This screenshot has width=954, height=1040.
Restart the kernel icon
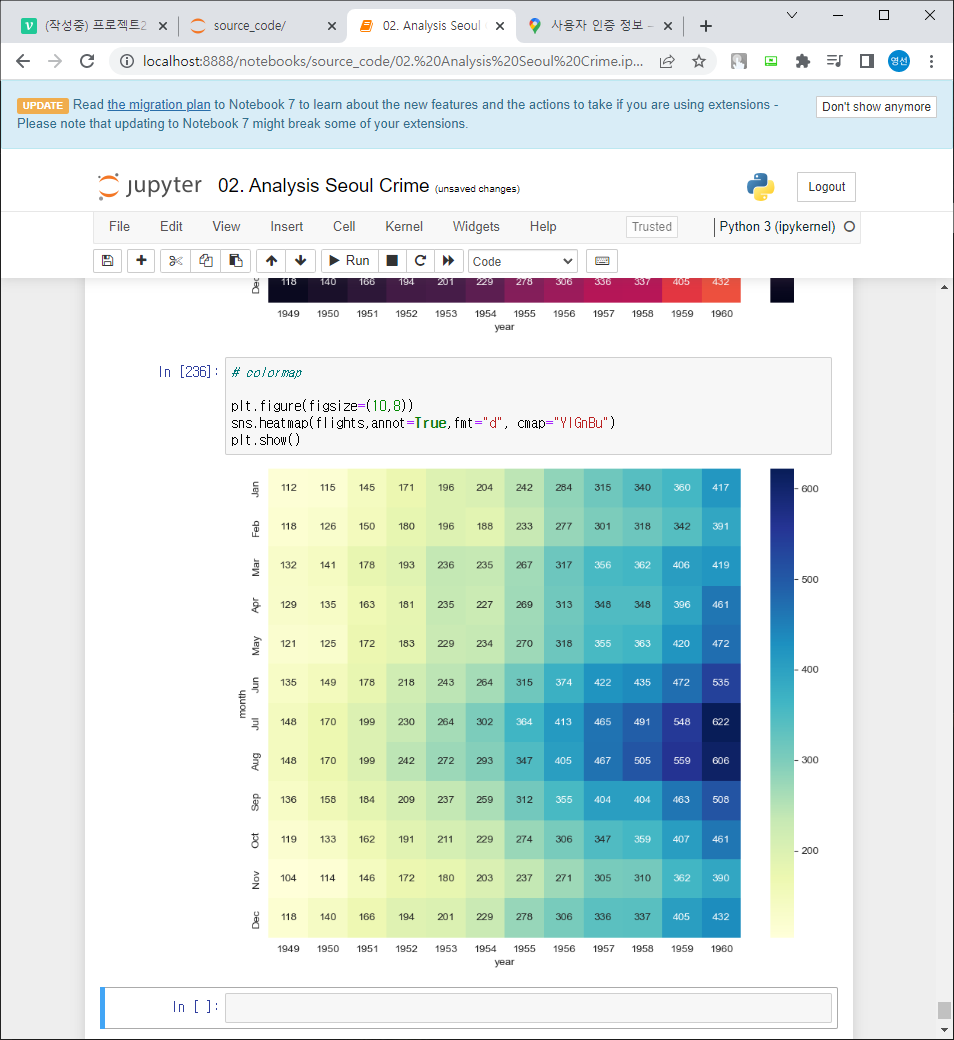[x=420, y=261]
